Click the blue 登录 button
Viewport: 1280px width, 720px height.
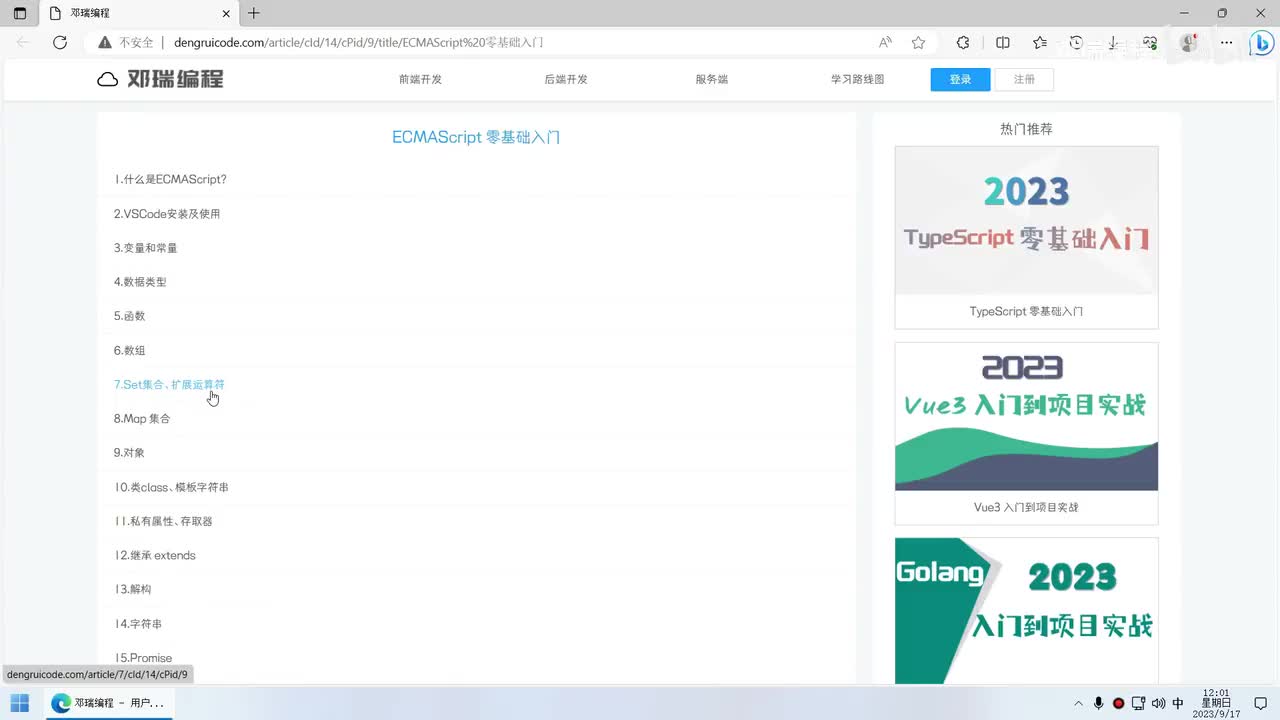960,80
